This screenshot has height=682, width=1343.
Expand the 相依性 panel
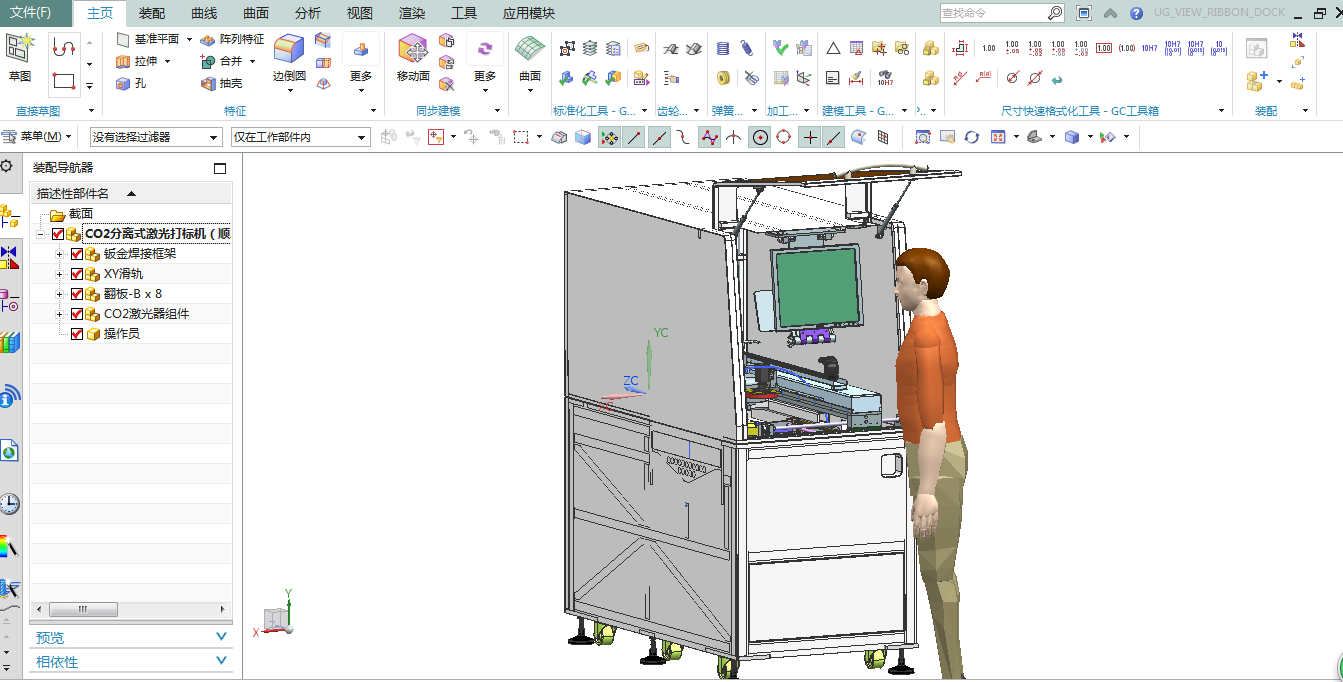point(131,661)
